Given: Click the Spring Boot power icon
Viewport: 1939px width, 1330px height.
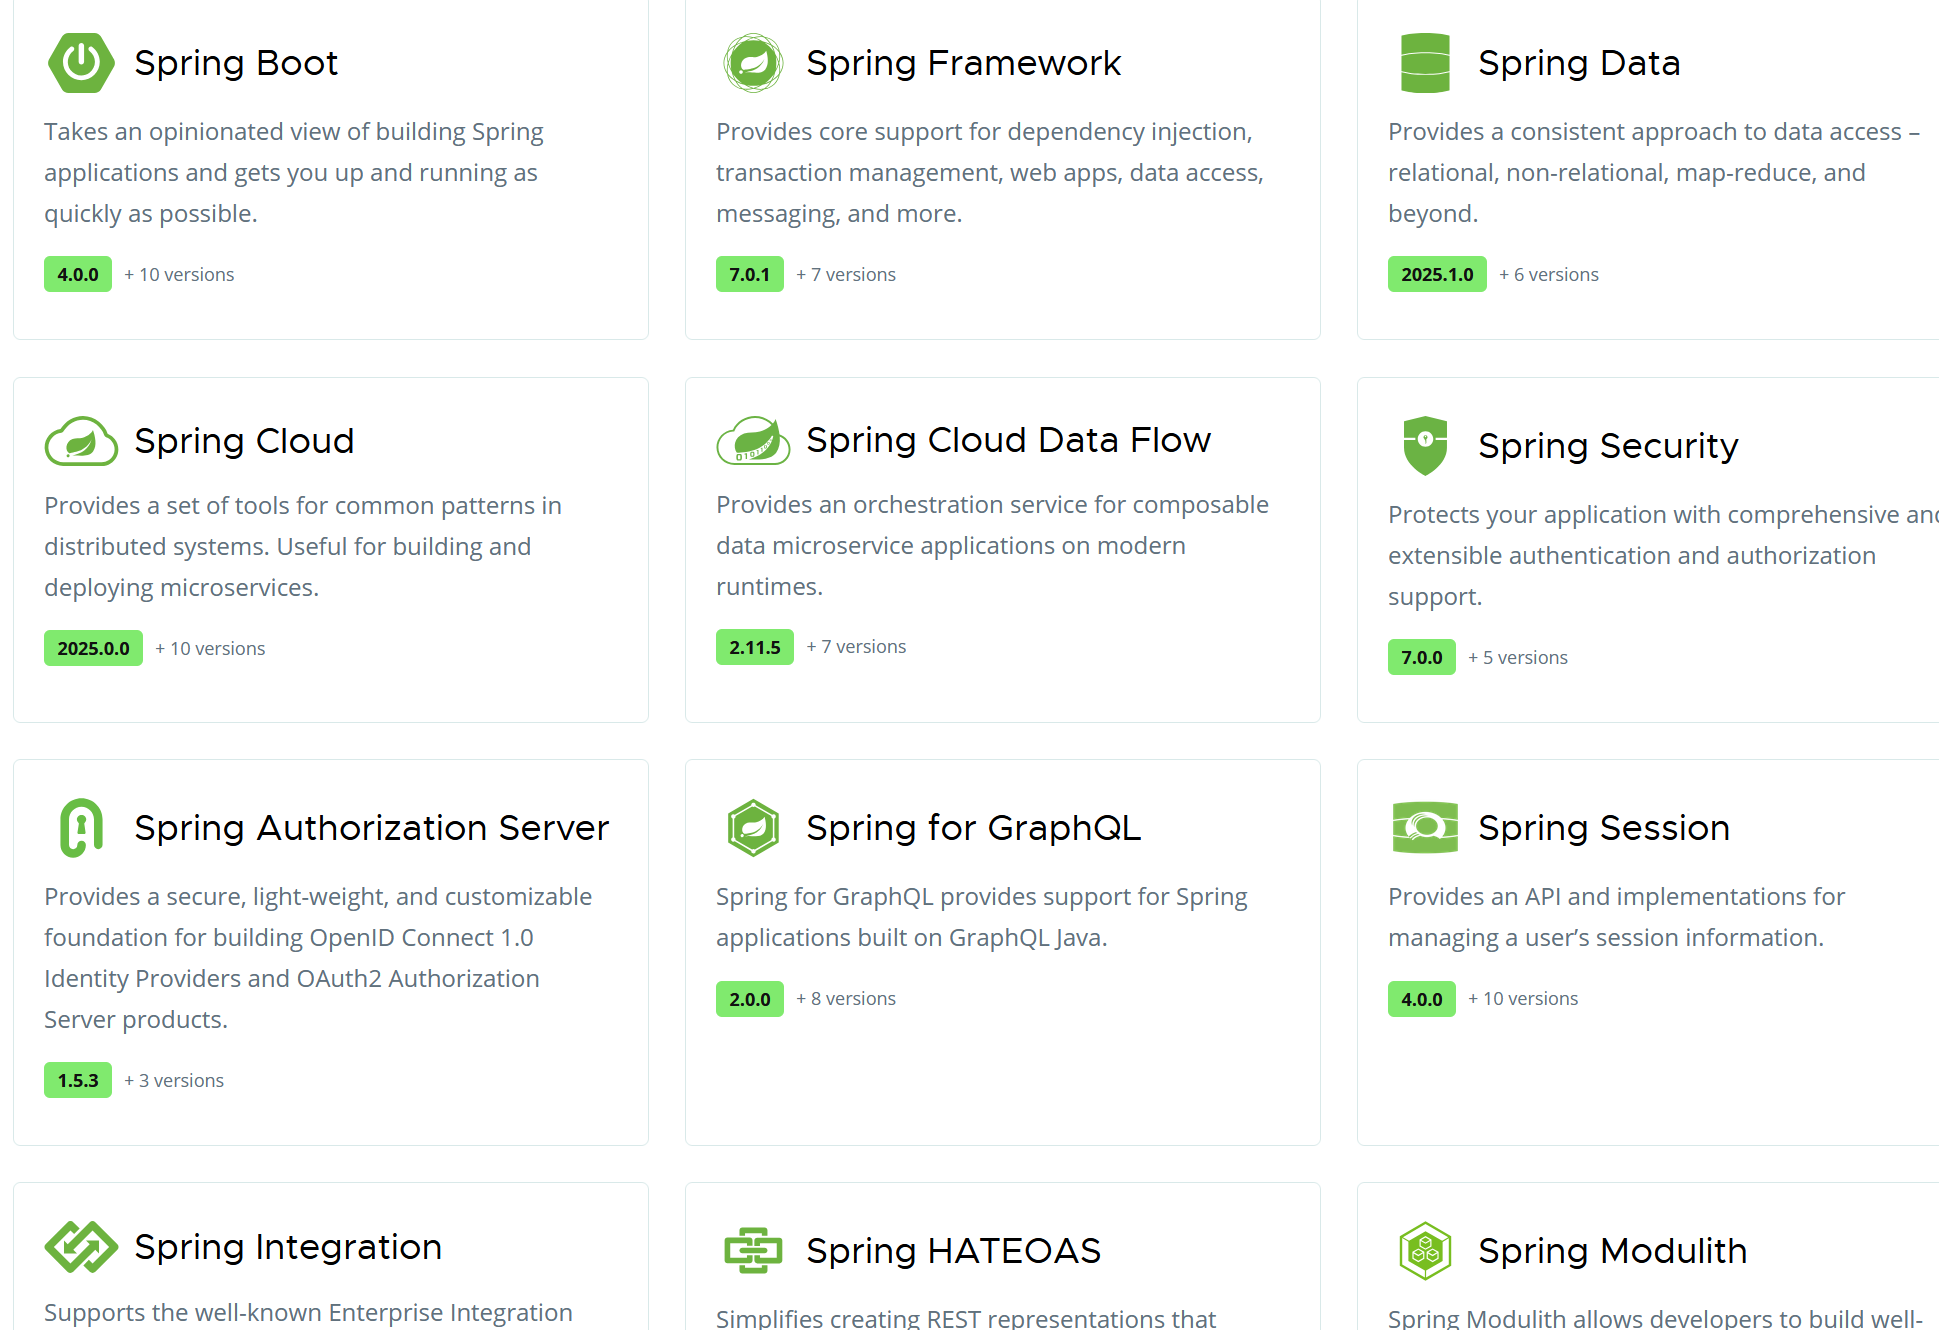Looking at the screenshot, I should 81,63.
